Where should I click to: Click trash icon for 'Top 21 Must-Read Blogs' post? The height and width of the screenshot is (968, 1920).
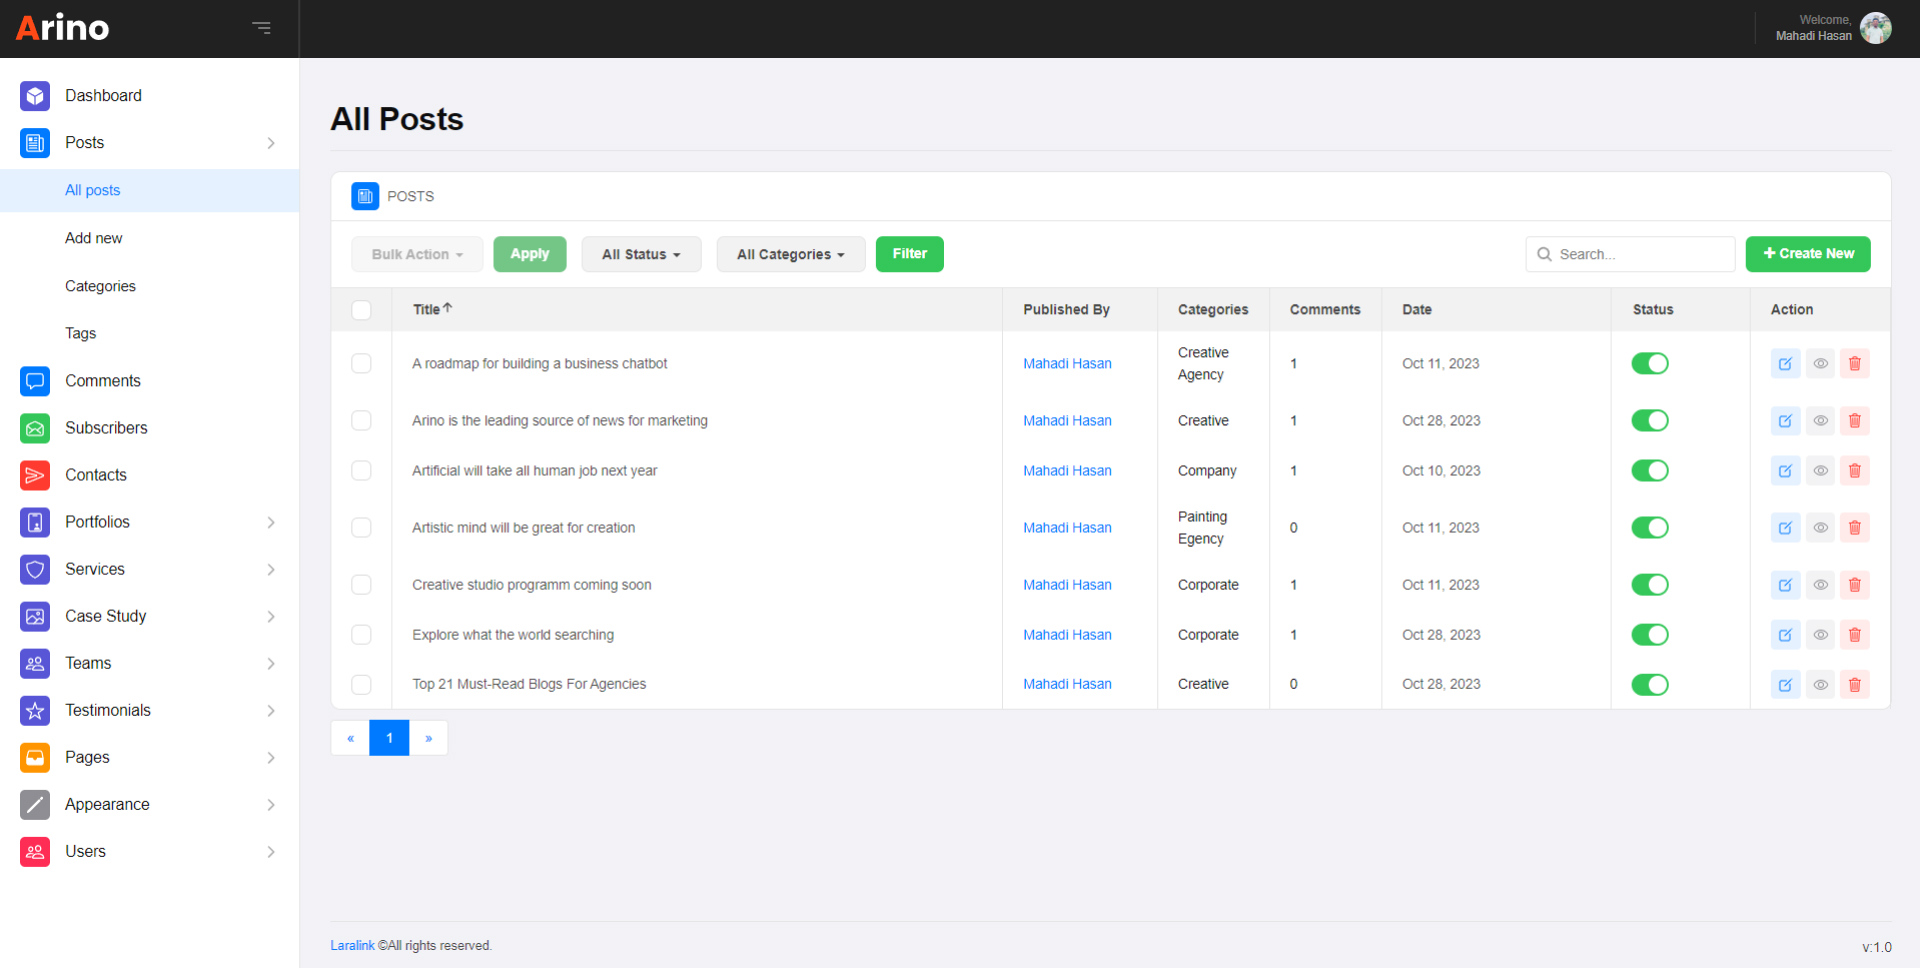coord(1854,685)
